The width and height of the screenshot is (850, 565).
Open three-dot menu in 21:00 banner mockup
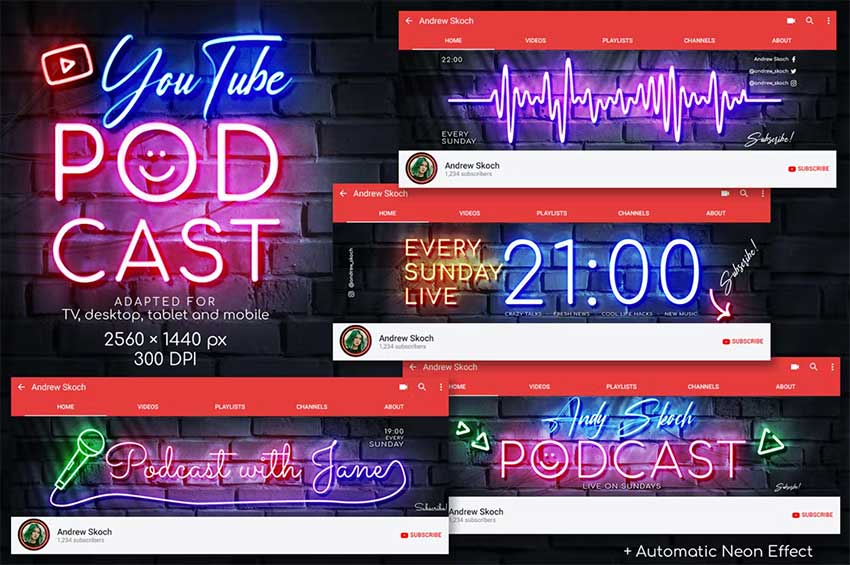click(763, 193)
